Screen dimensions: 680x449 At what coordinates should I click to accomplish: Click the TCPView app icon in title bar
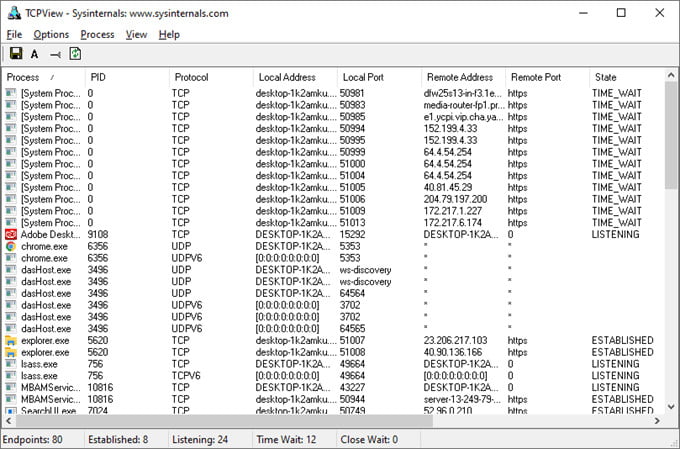click(x=14, y=13)
